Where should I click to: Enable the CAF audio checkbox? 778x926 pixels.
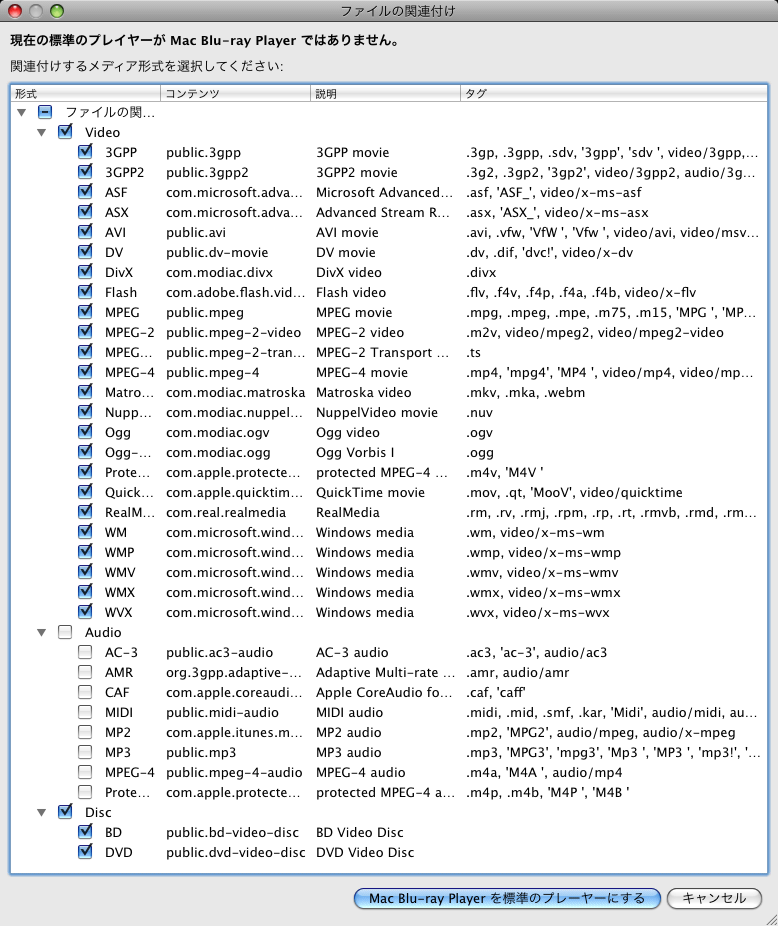coord(85,692)
